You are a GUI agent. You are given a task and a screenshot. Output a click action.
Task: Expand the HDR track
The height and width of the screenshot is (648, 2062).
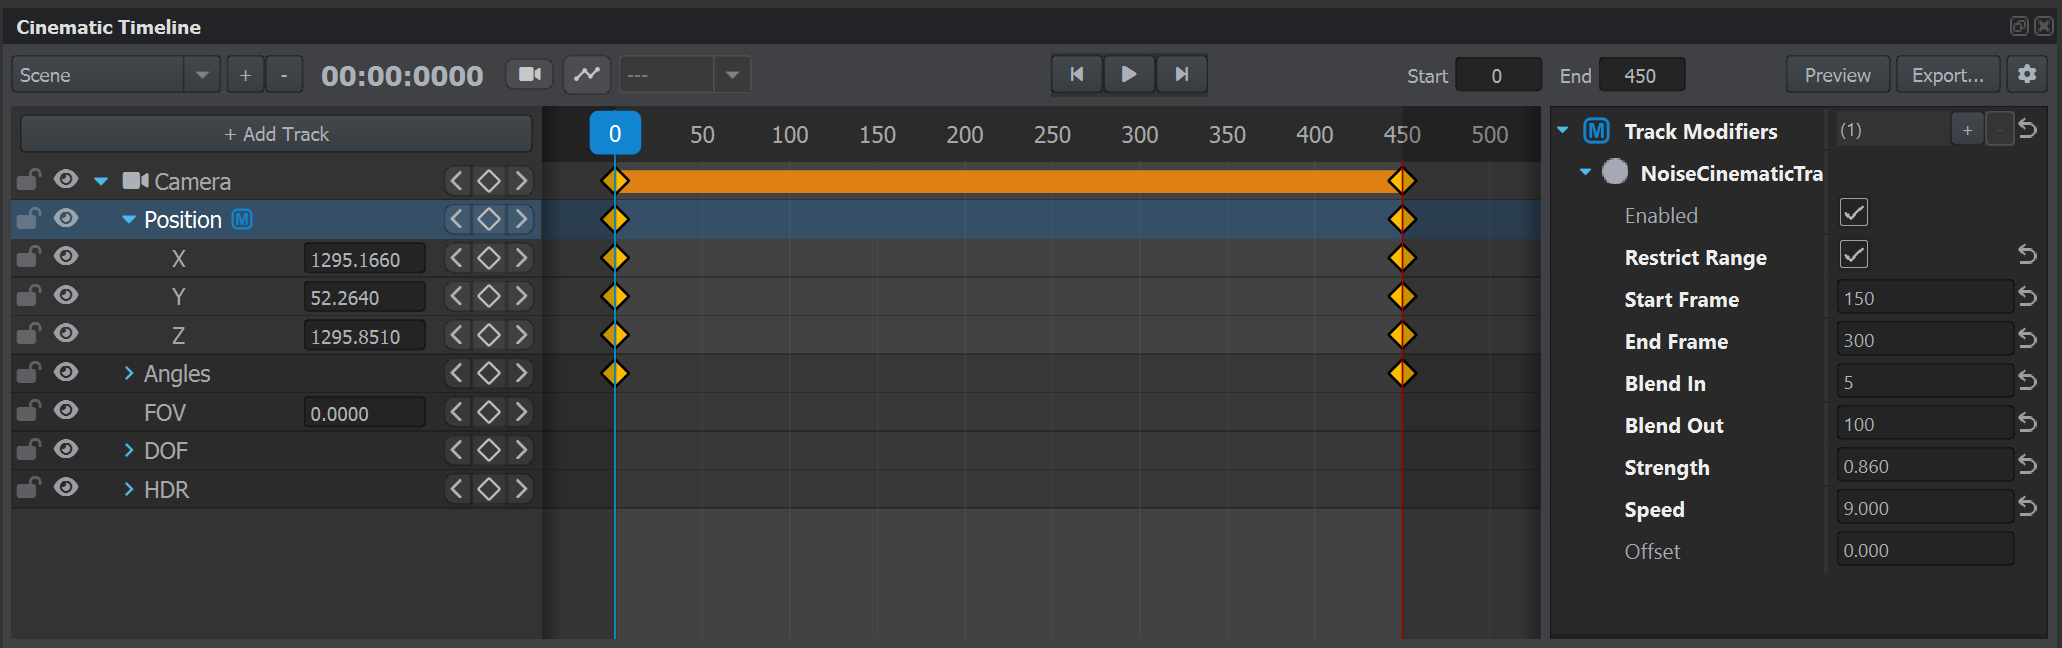pos(128,489)
